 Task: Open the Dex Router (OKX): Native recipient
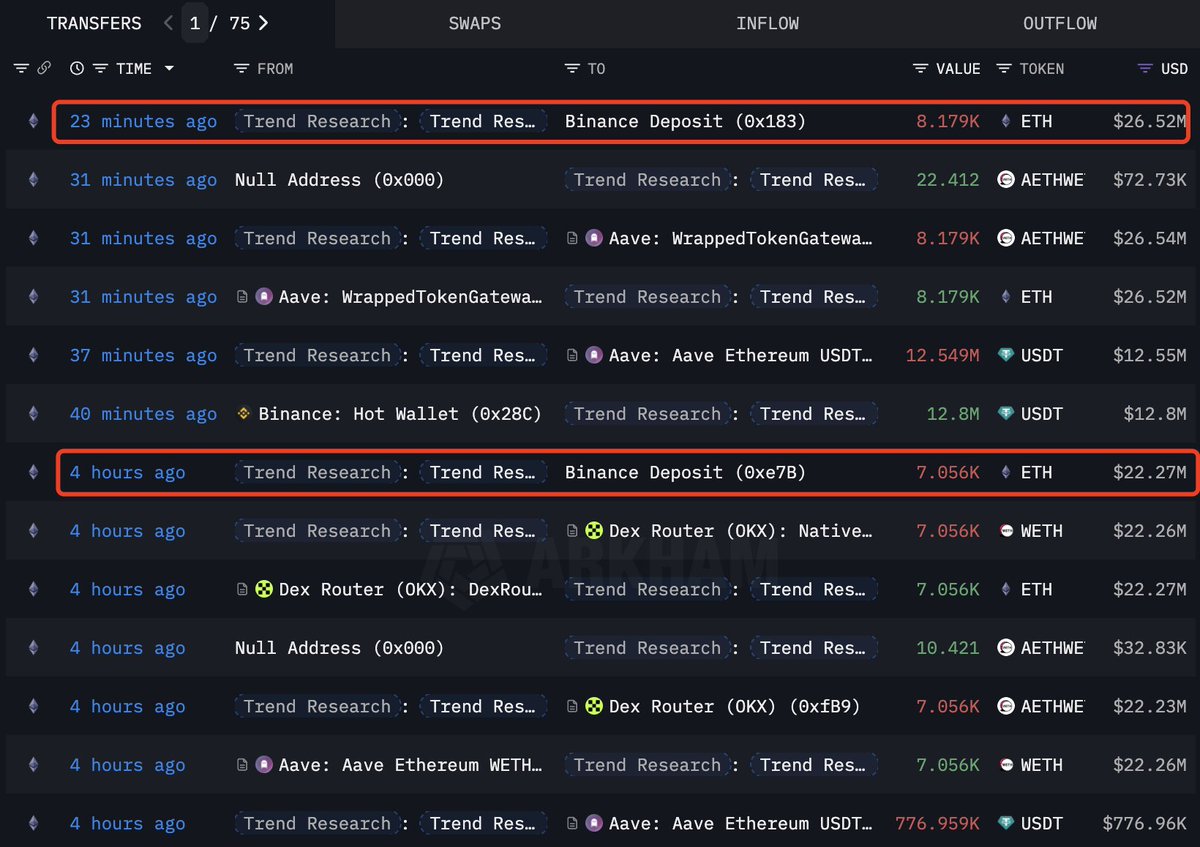click(741, 531)
